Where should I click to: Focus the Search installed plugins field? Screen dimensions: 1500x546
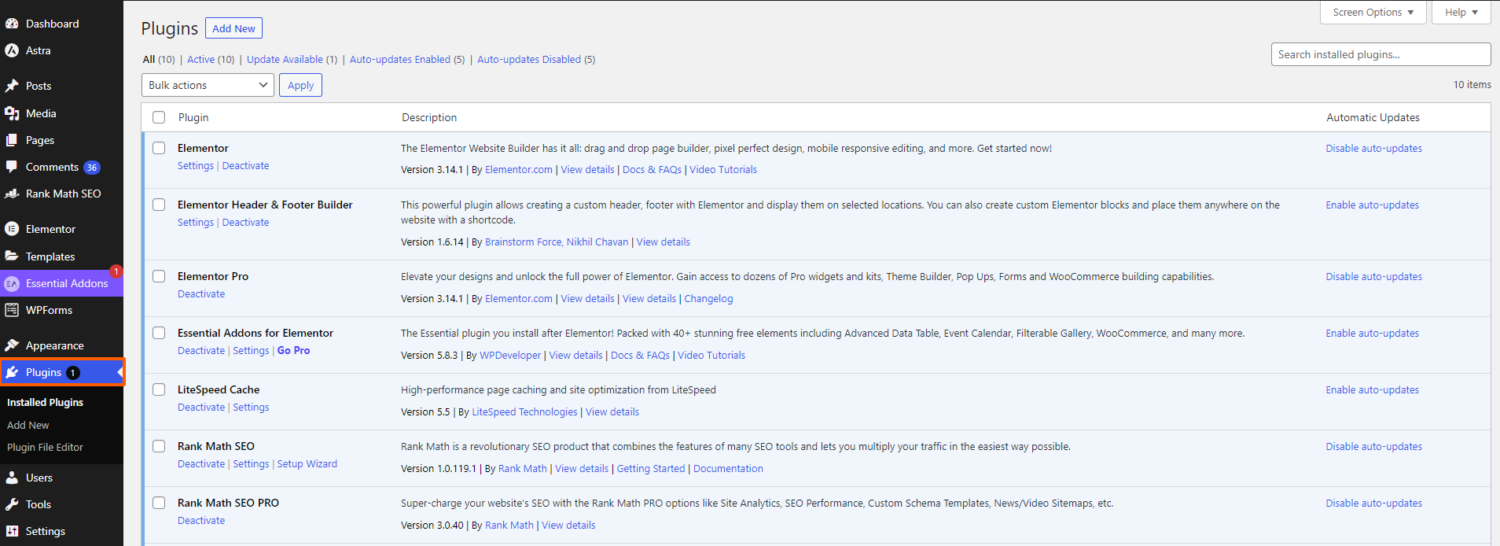[x=1381, y=55]
